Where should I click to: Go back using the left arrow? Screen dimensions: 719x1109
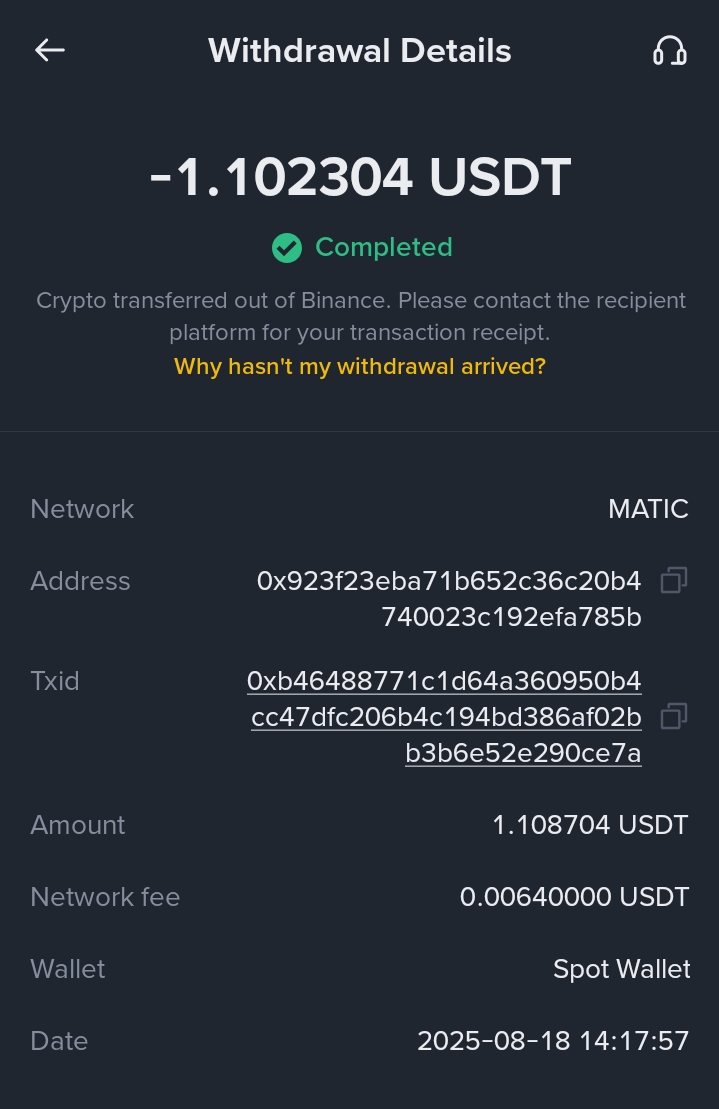(x=49, y=50)
